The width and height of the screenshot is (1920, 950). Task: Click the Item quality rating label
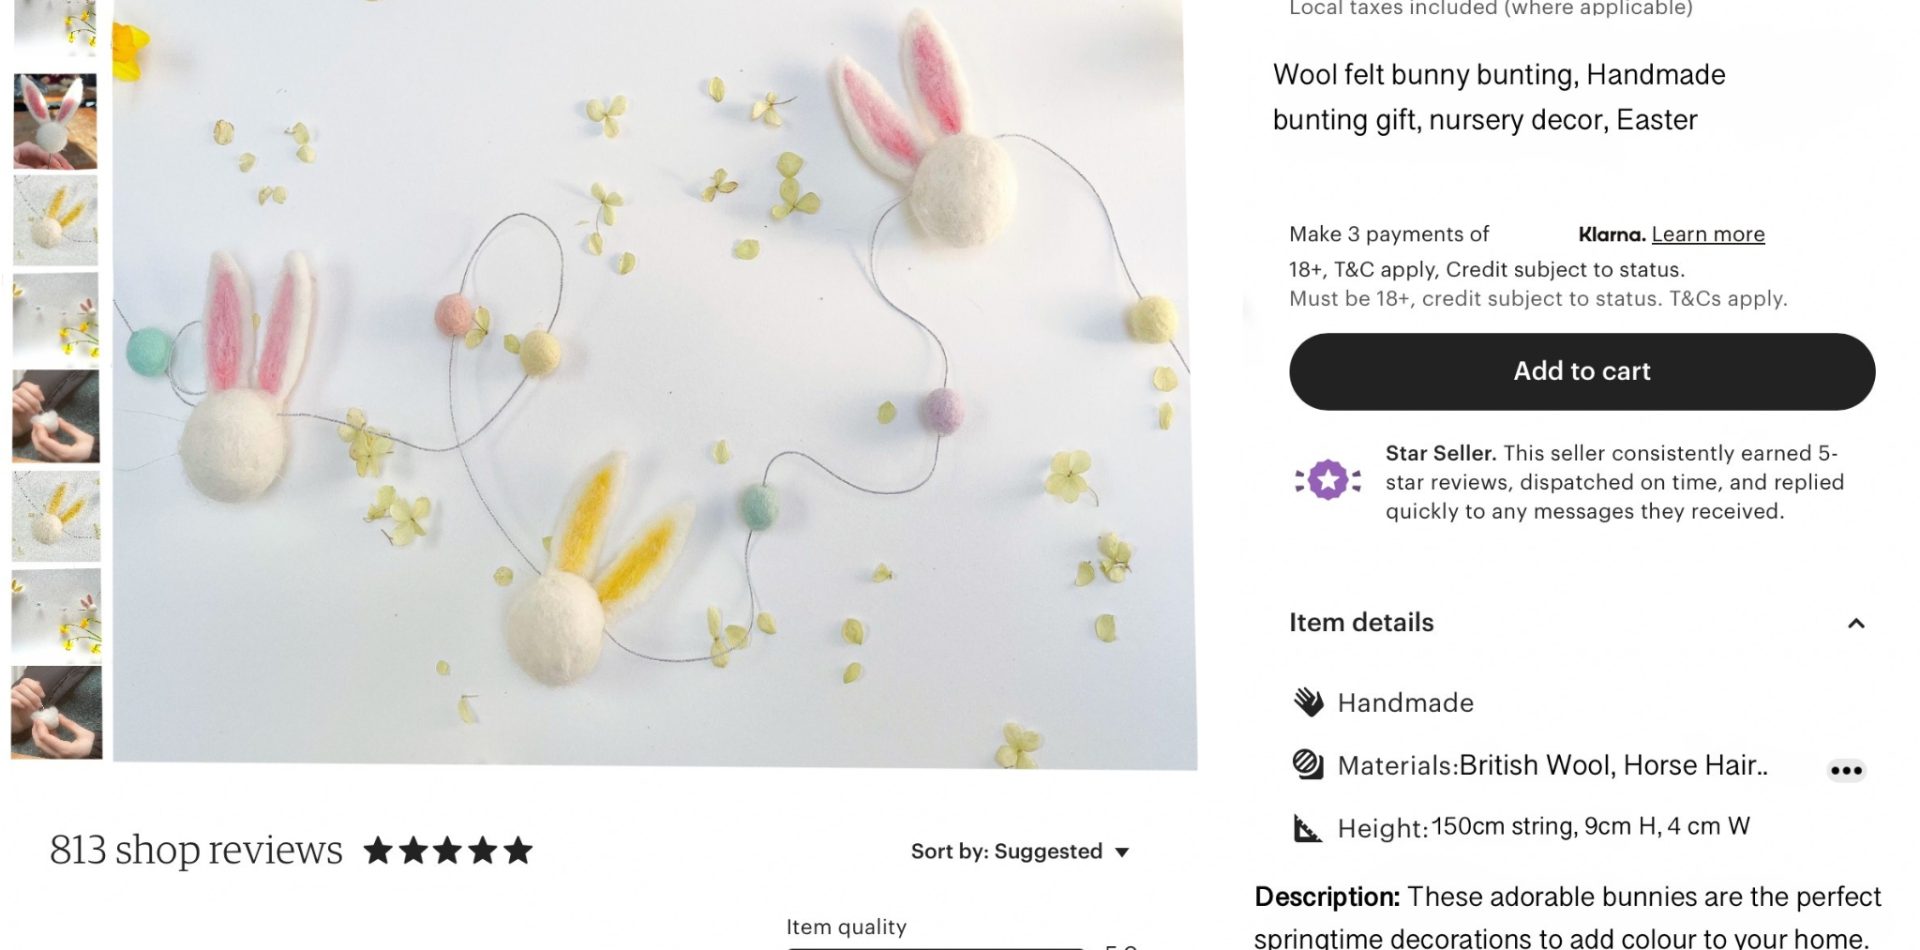pyautogui.click(x=846, y=927)
